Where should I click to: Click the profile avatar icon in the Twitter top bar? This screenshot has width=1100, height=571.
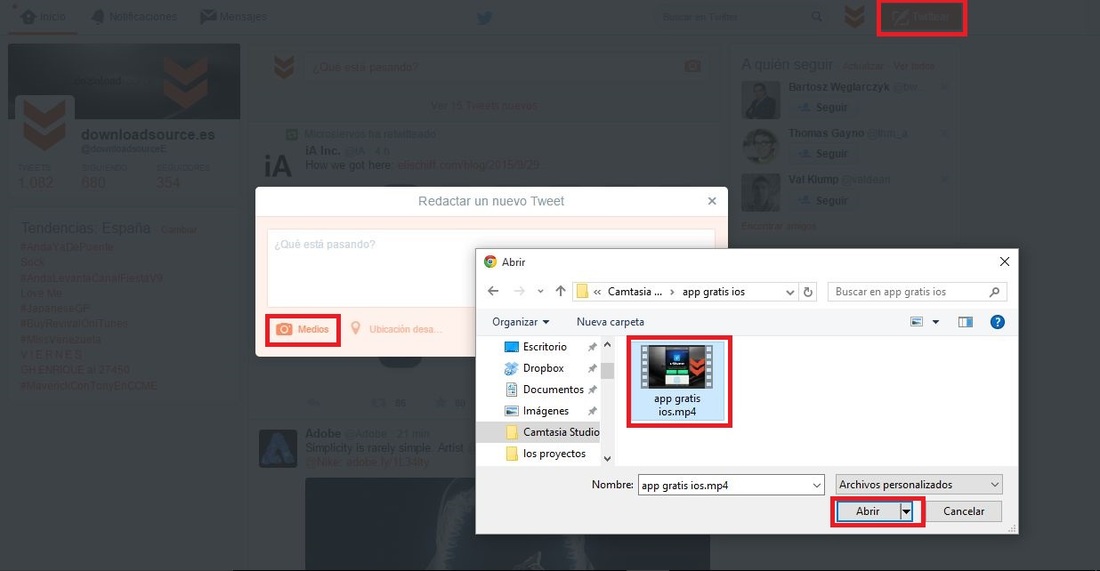click(854, 17)
